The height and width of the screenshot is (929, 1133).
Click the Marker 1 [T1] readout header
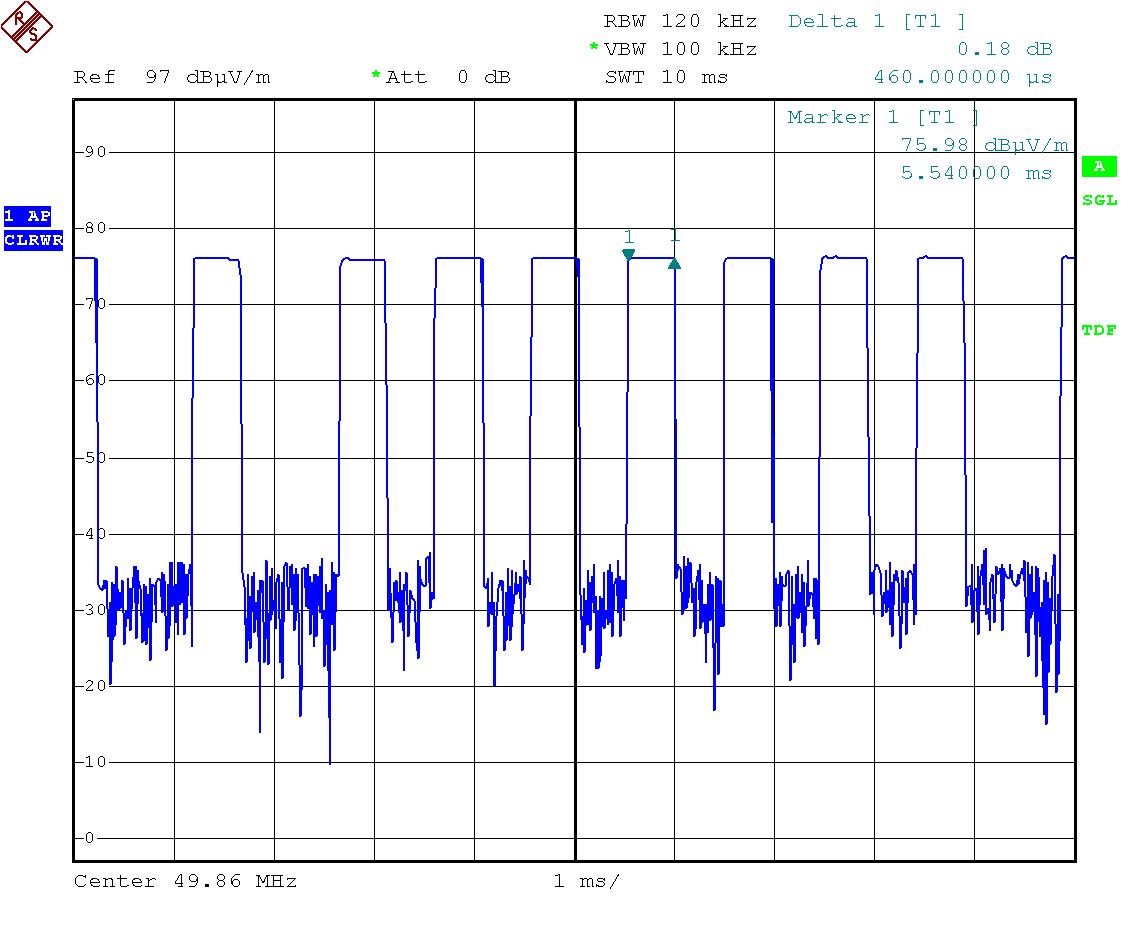click(883, 117)
